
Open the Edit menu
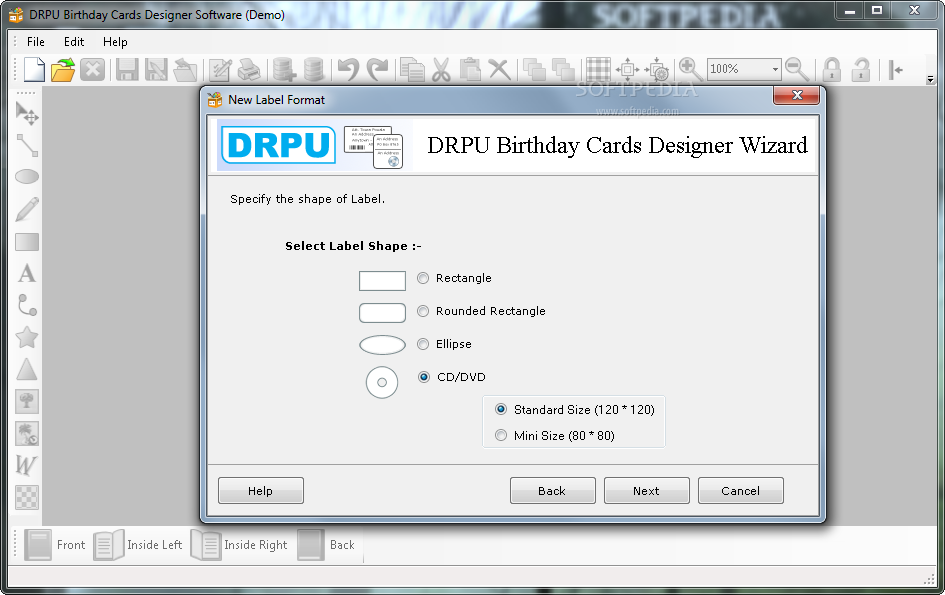tap(74, 42)
